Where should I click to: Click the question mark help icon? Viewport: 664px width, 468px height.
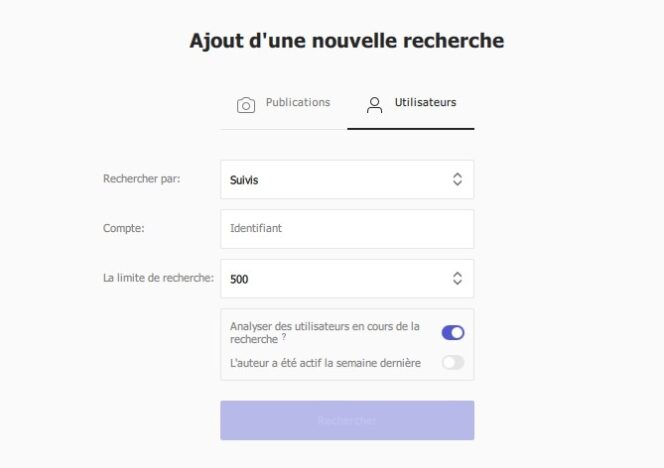284,337
